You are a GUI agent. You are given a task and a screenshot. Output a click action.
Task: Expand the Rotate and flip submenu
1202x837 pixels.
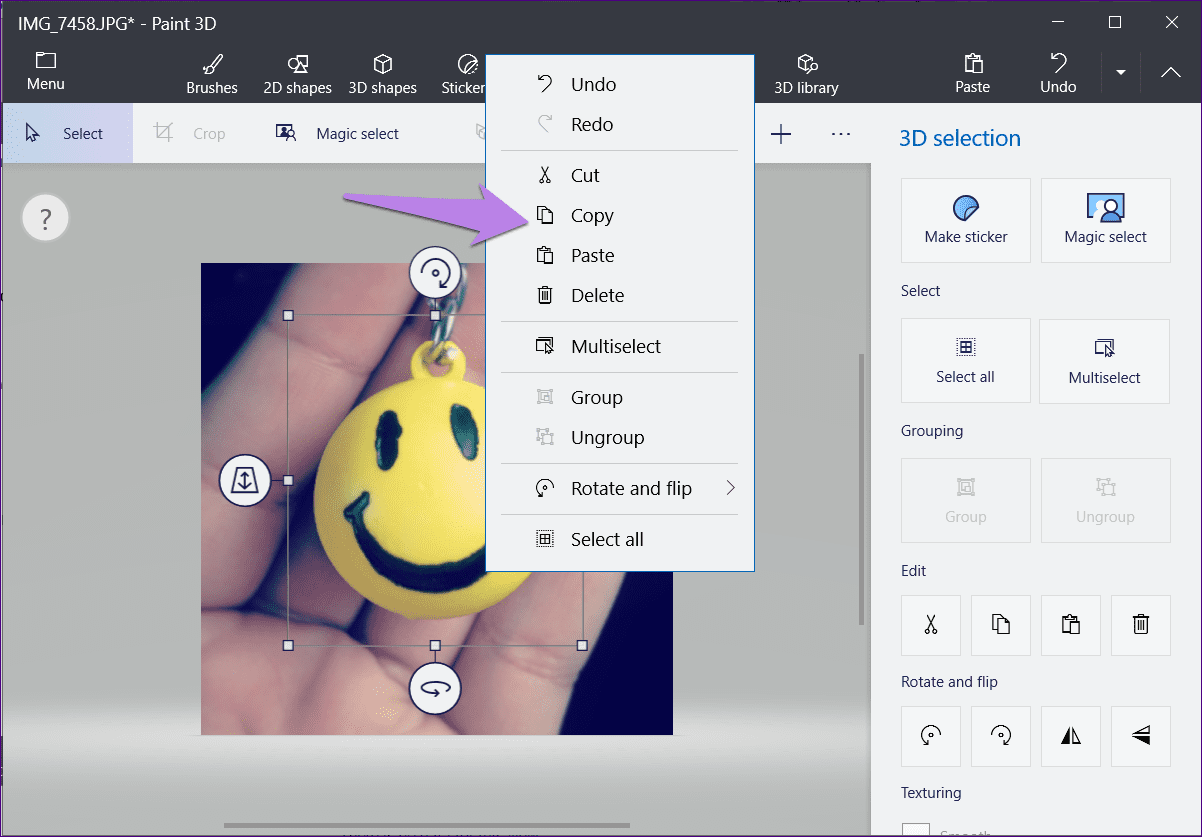[620, 489]
